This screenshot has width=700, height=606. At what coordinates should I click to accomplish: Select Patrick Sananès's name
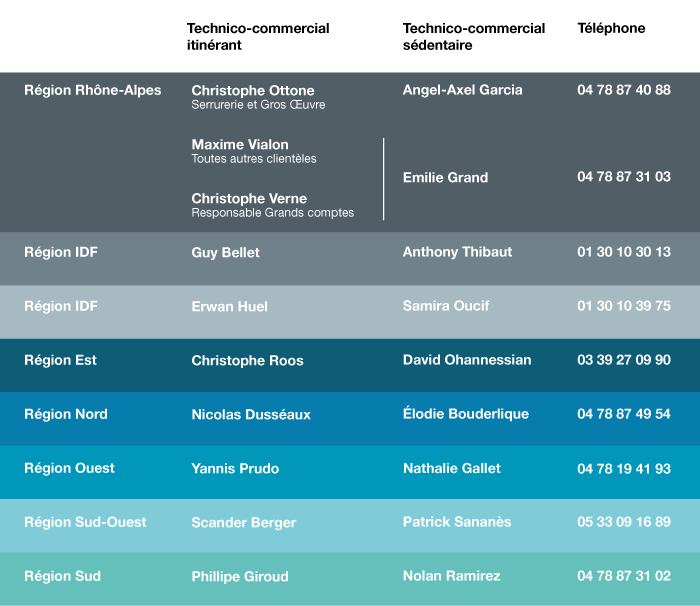457,522
